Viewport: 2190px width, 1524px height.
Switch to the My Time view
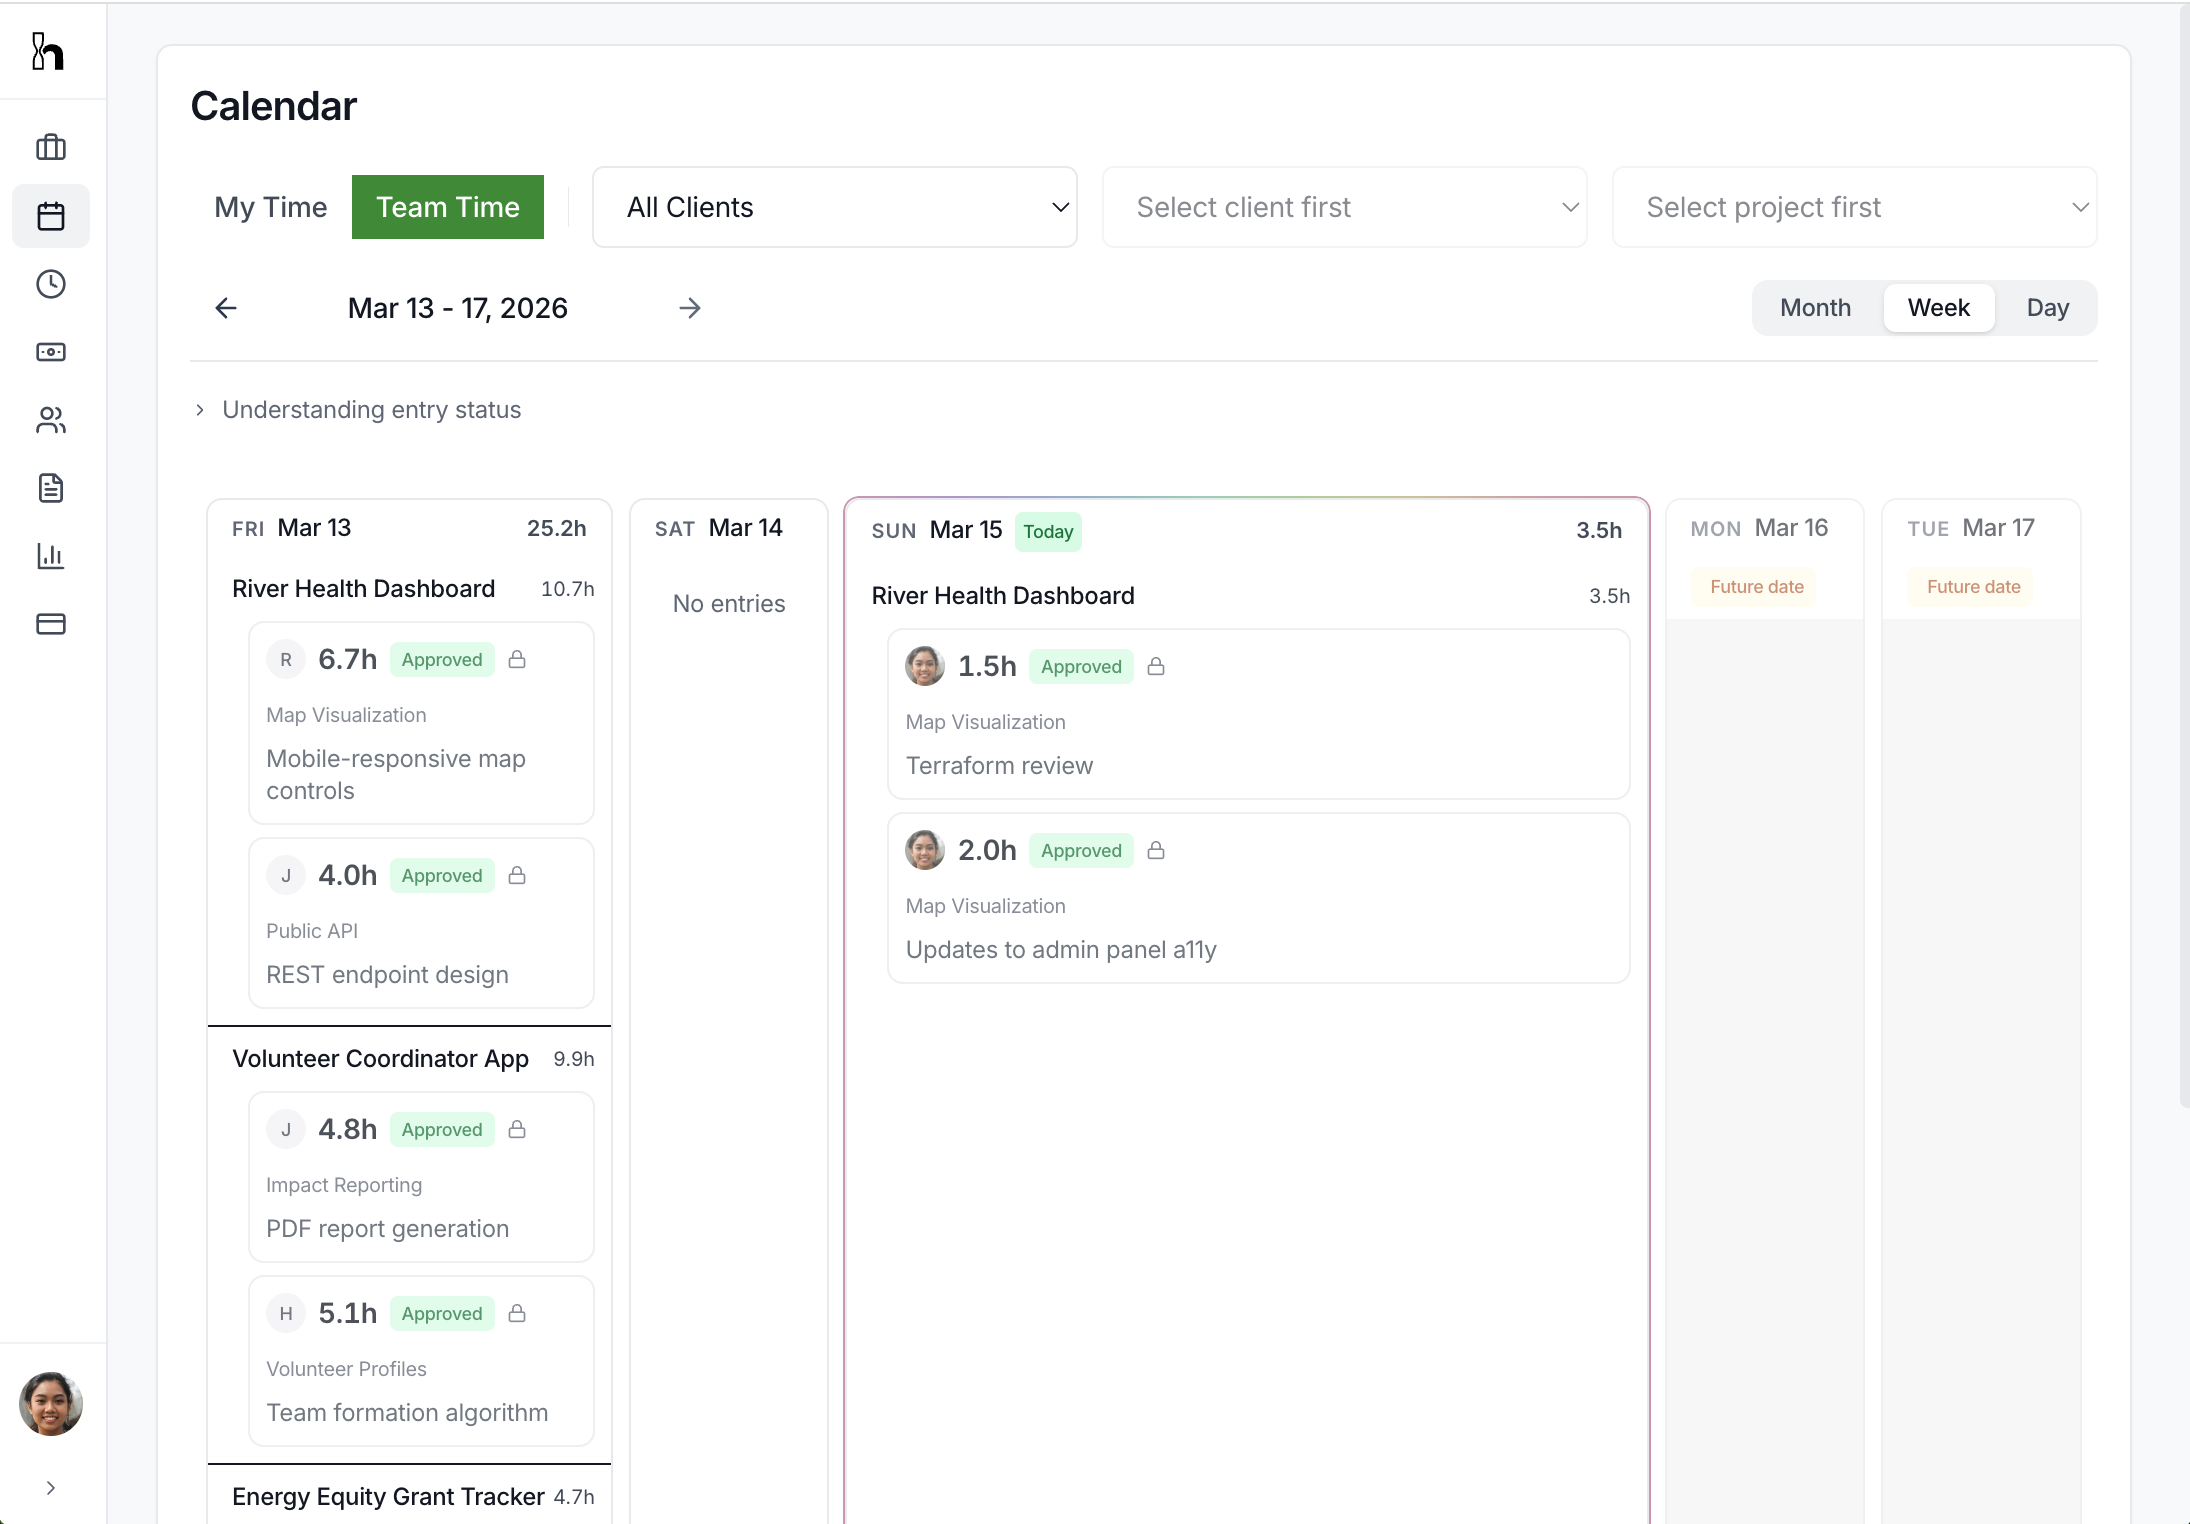pyautogui.click(x=271, y=207)
